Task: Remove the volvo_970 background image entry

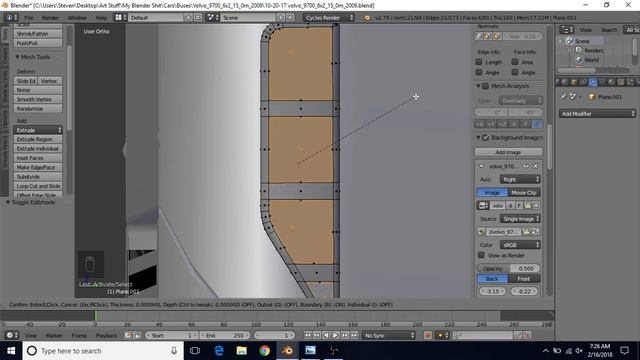Action: point(536,166)
